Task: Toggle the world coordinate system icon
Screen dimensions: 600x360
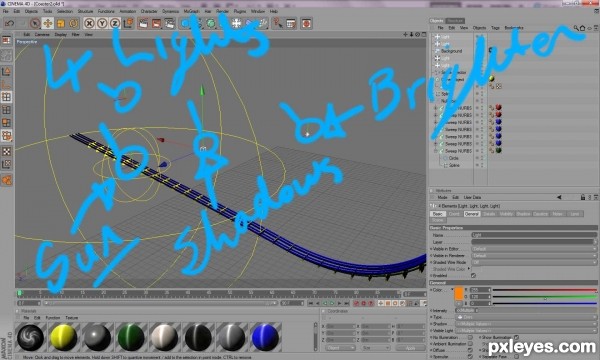Action: 128,23
